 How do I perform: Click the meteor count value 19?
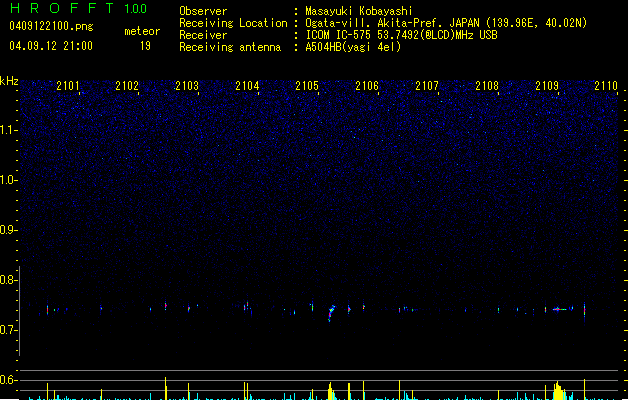(145, 46)
